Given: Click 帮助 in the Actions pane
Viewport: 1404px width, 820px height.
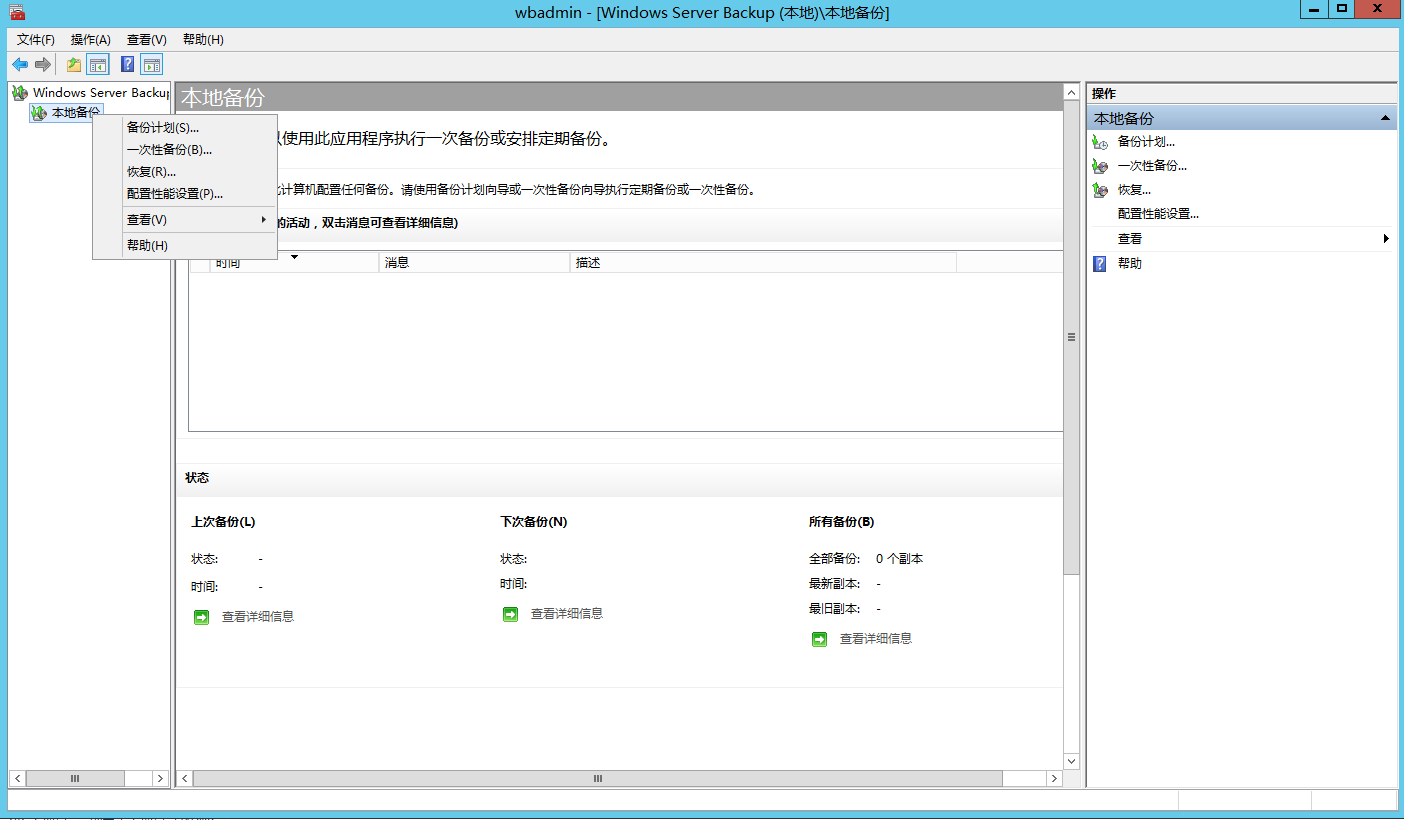Looking at the screenshot, I should coord(1129,264).
